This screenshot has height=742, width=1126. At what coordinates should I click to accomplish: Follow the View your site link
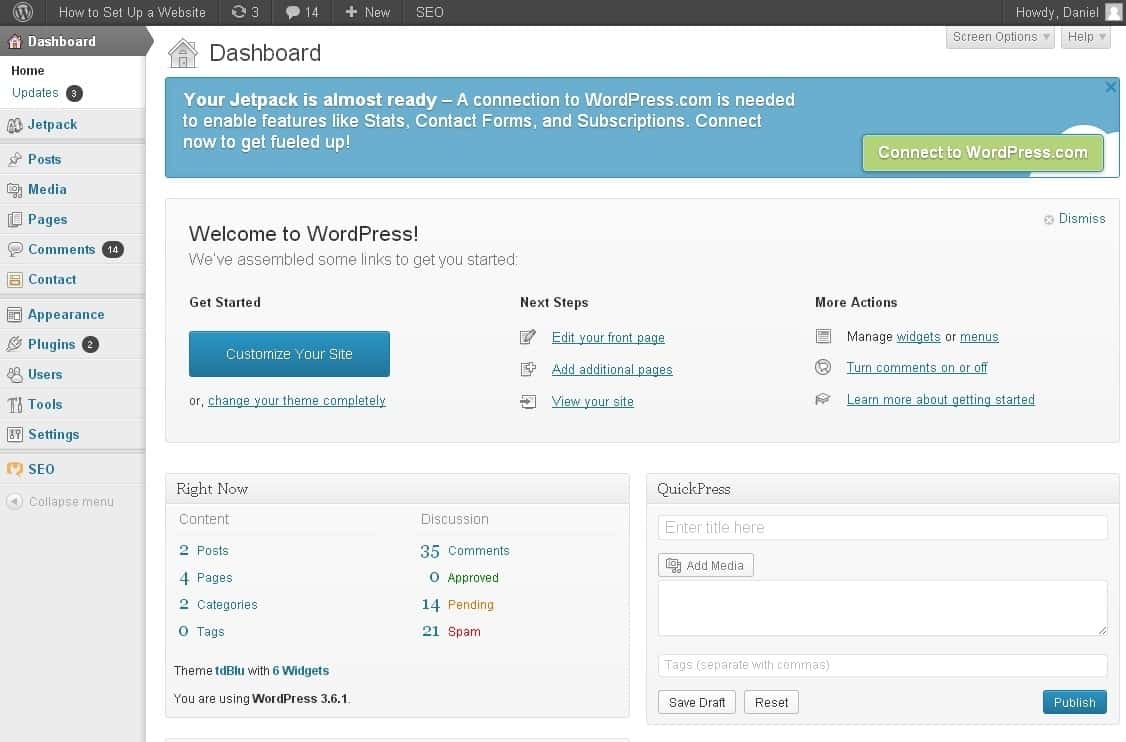[x=592, y=402]
